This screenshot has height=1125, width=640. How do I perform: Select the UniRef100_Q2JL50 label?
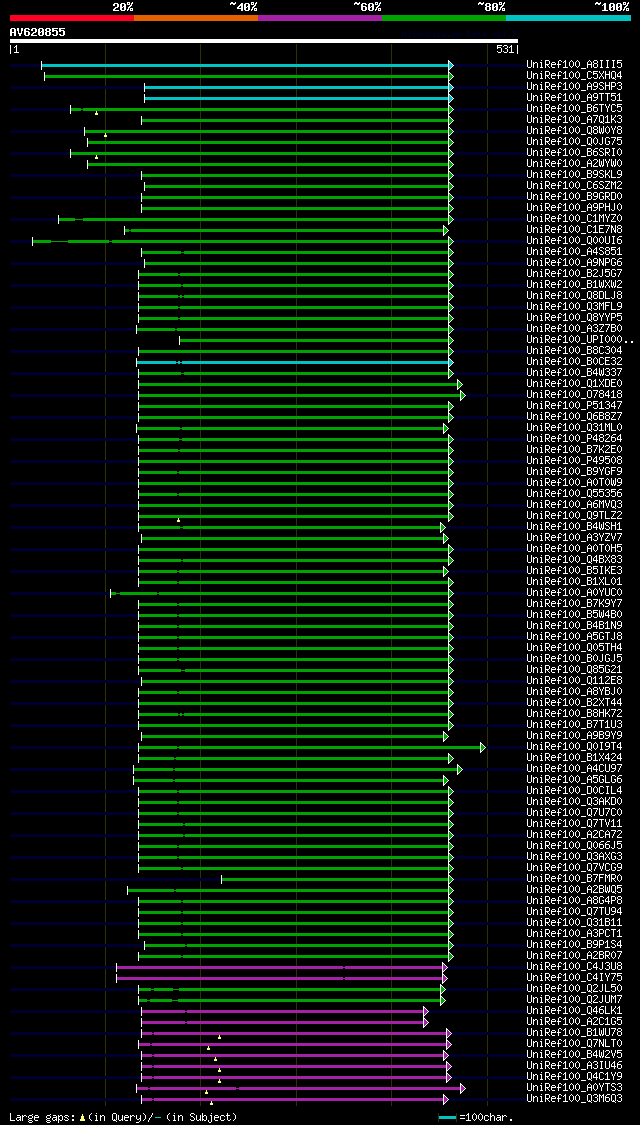point(574,989)
